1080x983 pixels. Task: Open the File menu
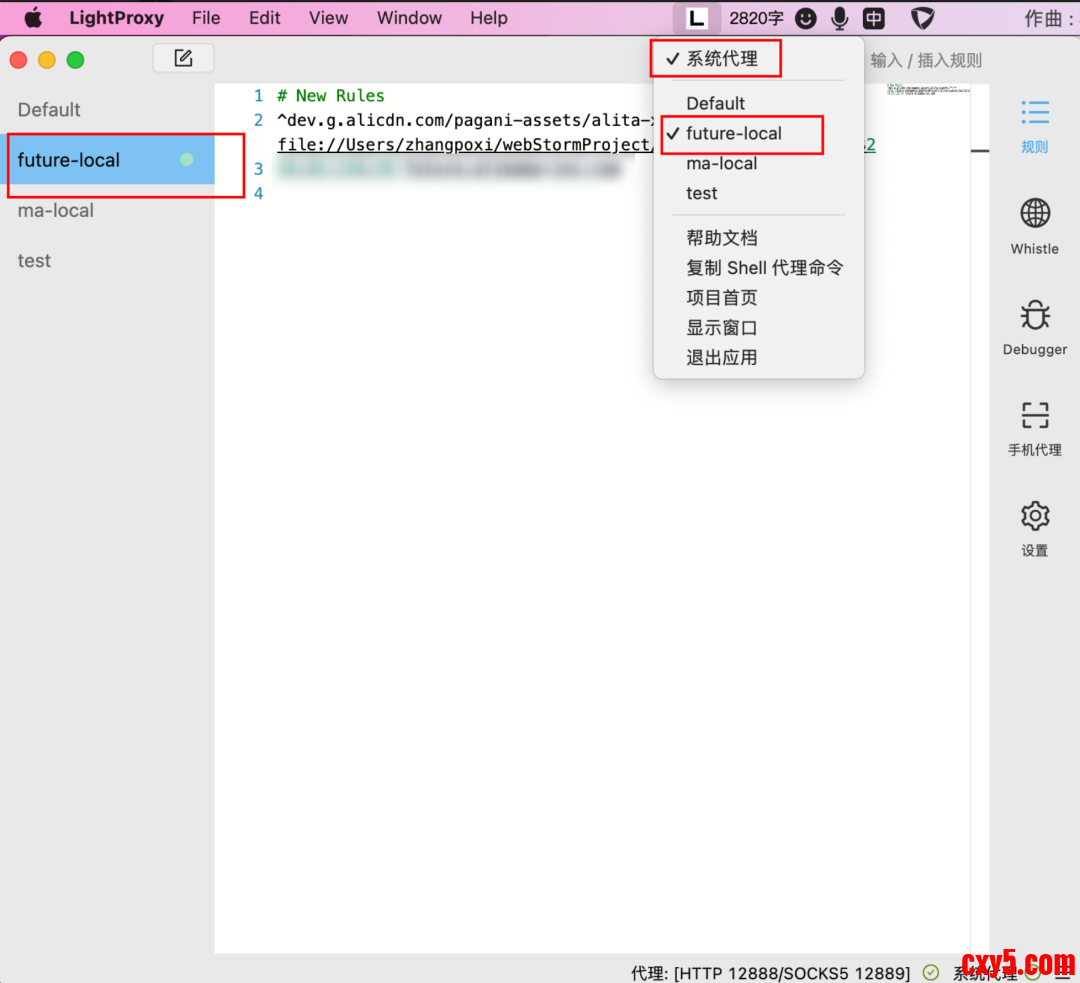point(206,18)
